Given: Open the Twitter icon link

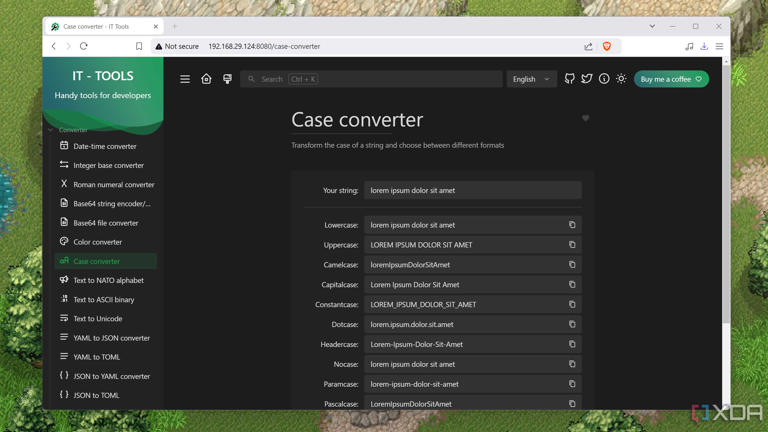Looking at the screenshot, I should click(x=587, y=79).
